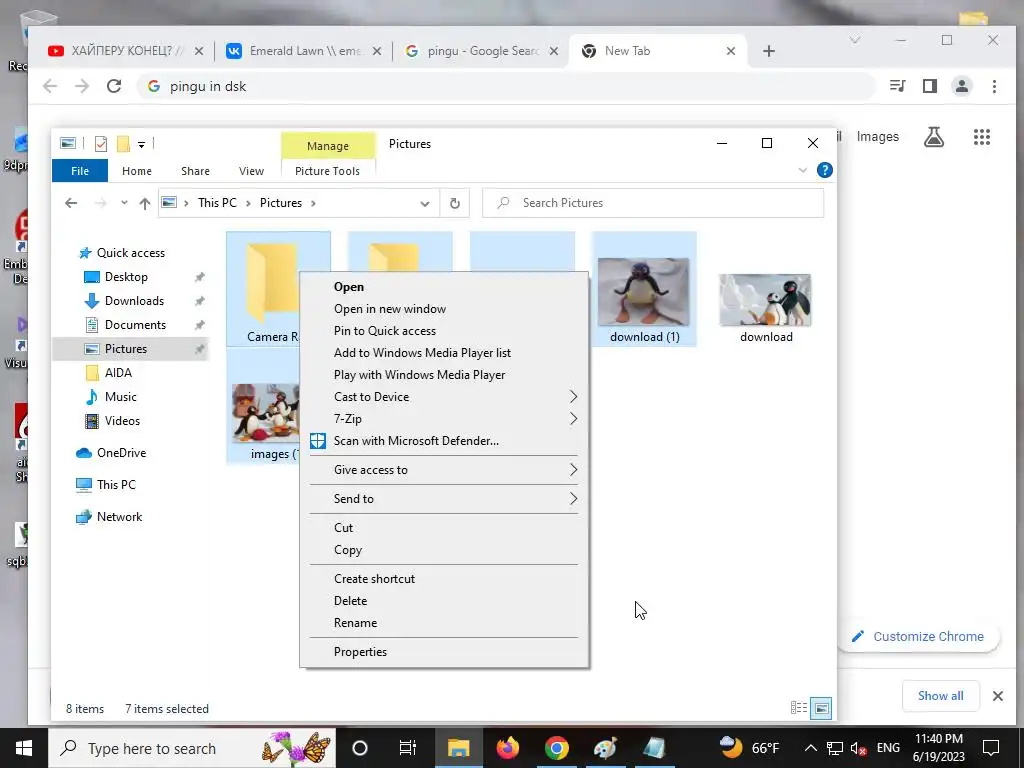Switch to the pingu Google Search tab

coord(482,51)
